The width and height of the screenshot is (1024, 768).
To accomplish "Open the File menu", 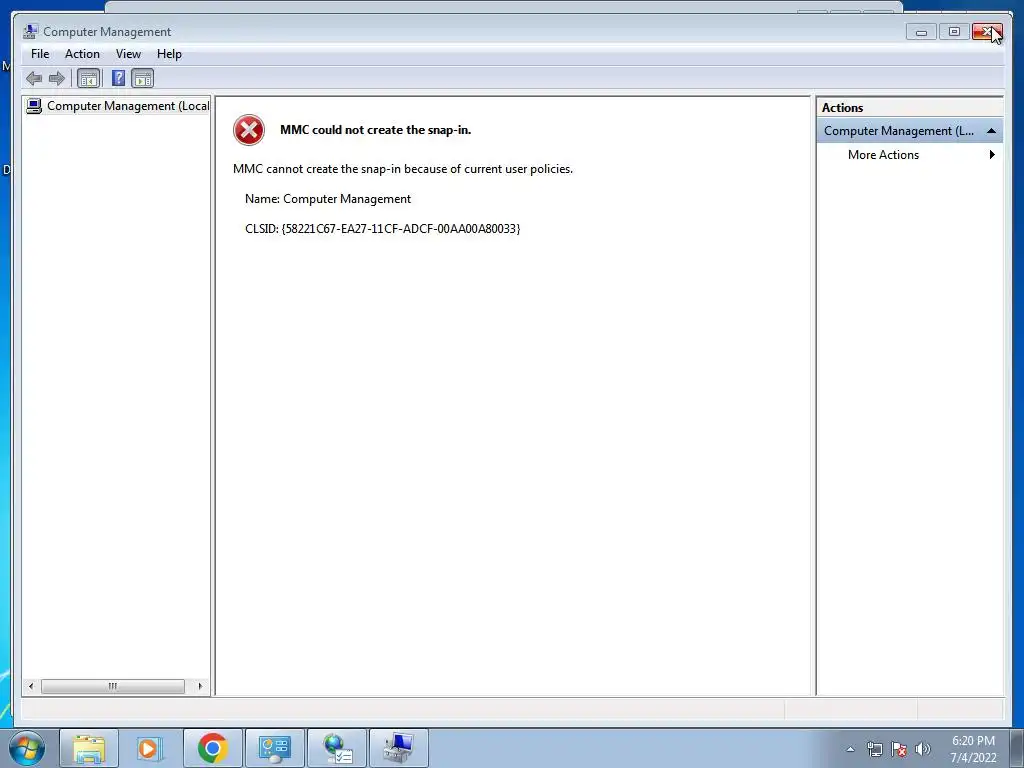I will pyautogui.click(x=40, y=54).
